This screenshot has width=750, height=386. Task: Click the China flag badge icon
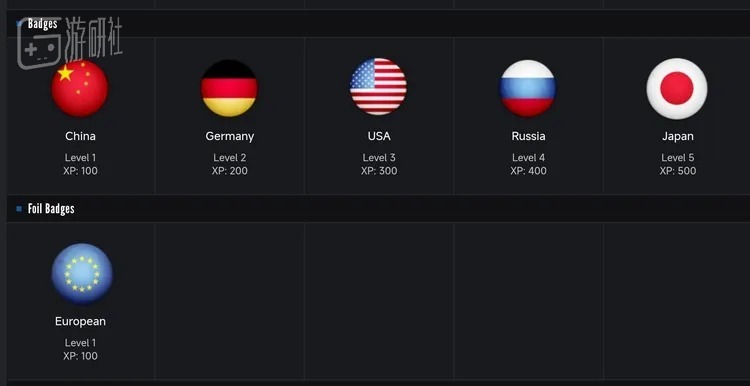(80, 88)
